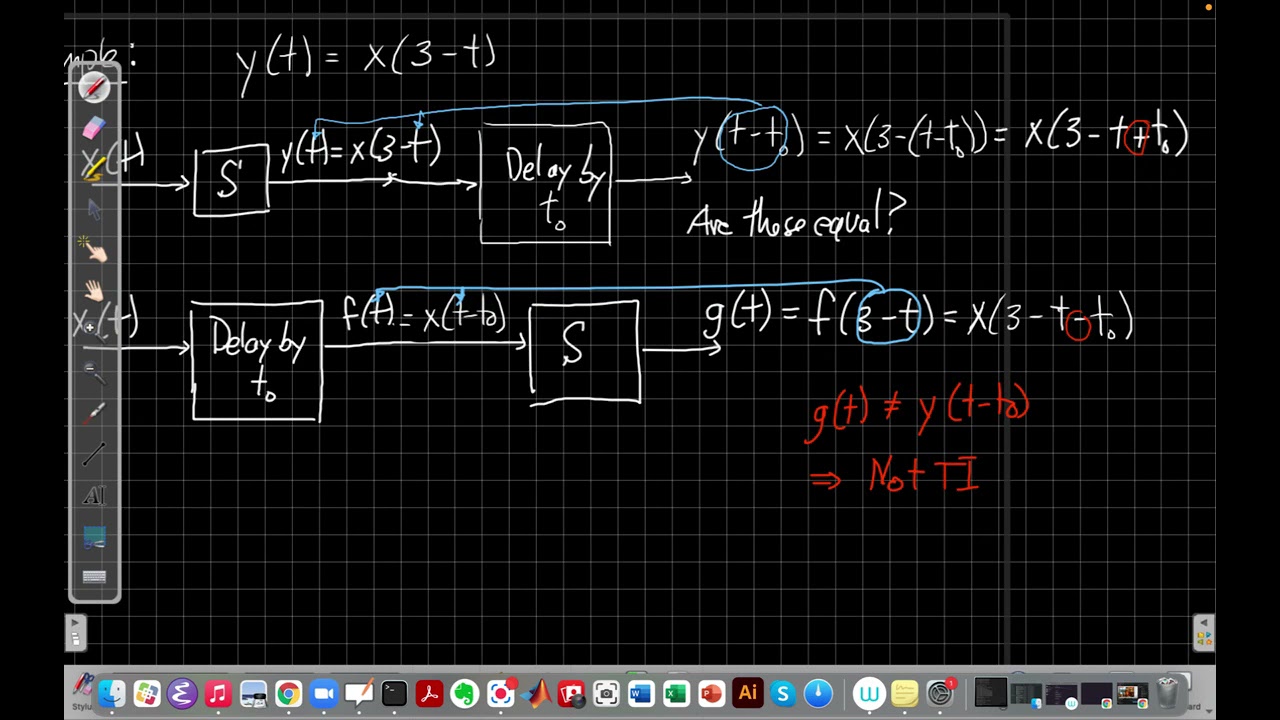Pick the arrow selection pointer tool

[x=94, y=209]
